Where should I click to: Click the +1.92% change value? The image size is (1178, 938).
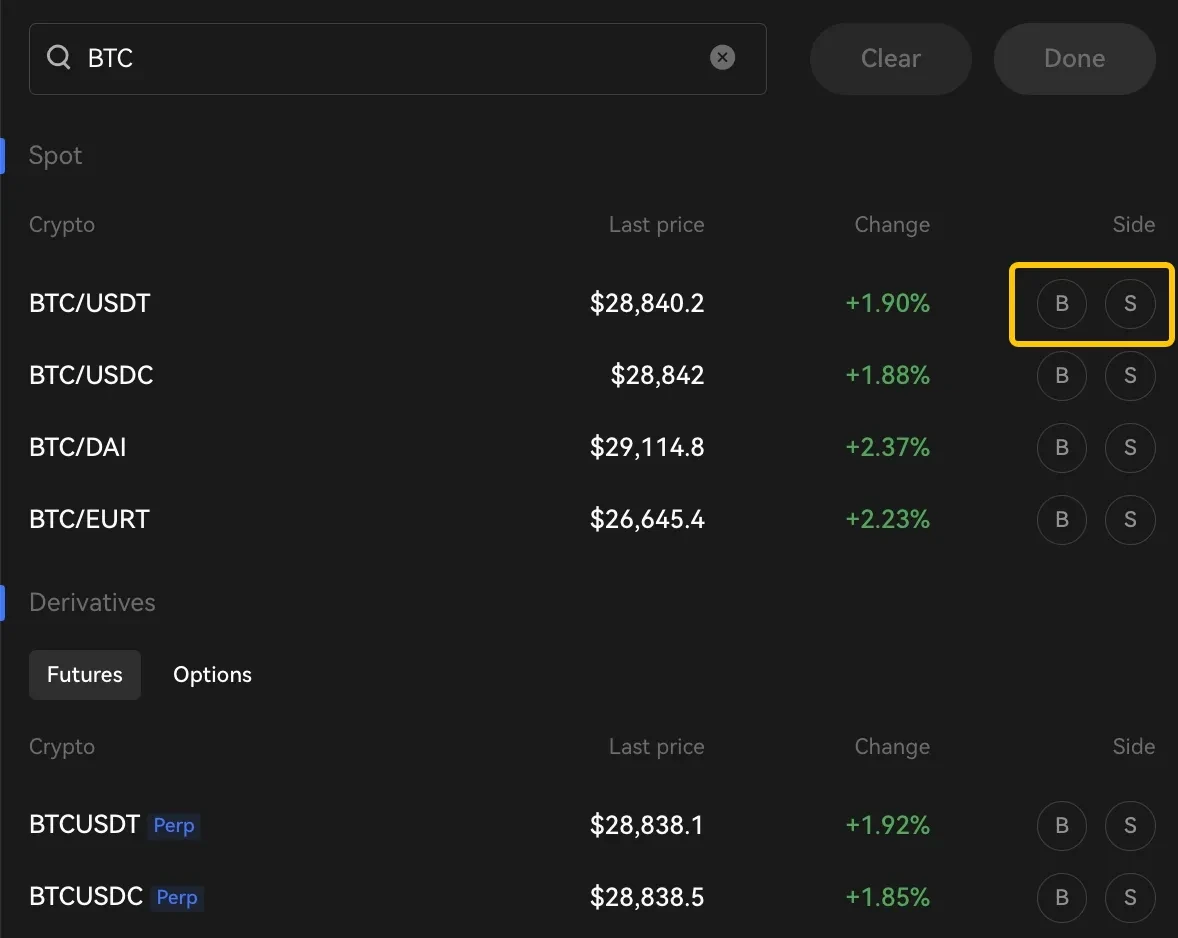887,825
